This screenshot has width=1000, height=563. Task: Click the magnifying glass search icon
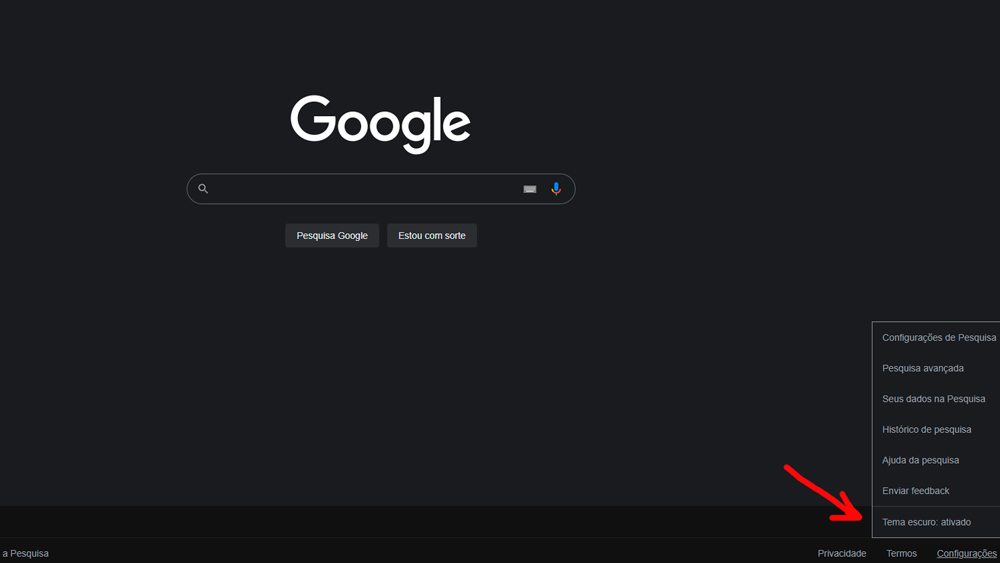click(x=203, y=189)
